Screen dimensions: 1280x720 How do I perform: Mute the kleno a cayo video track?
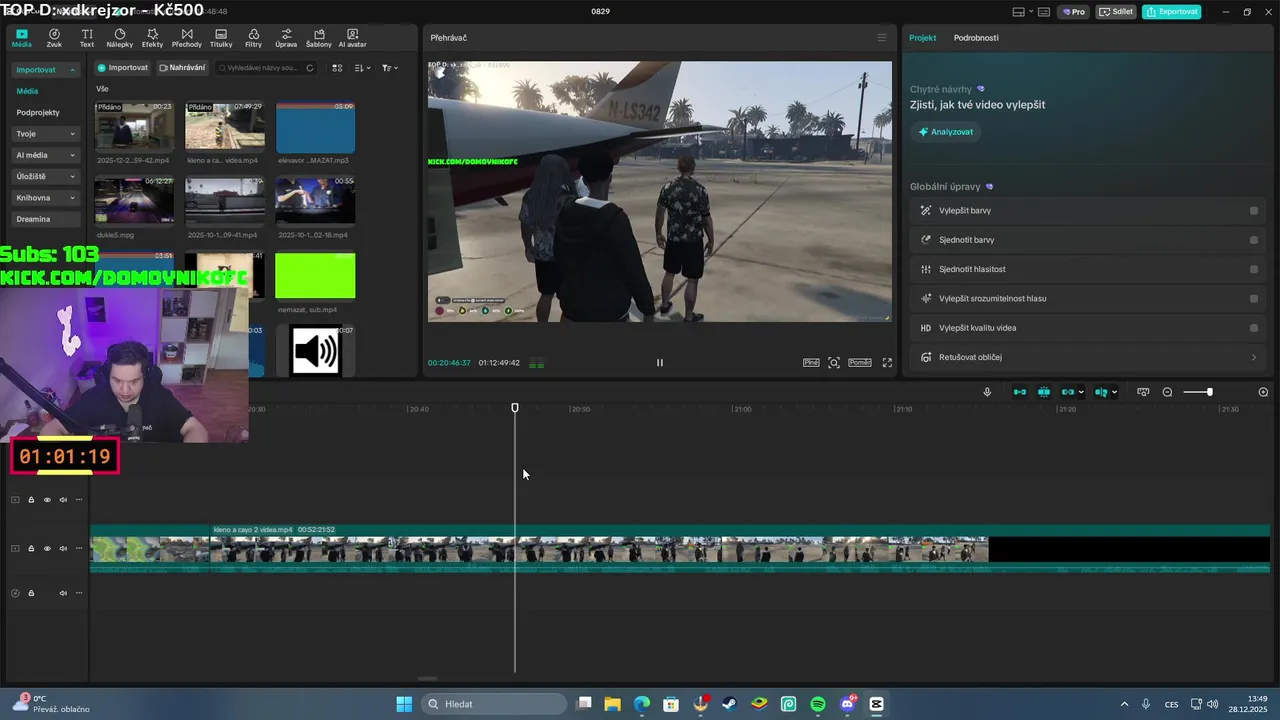click(63, 549)
